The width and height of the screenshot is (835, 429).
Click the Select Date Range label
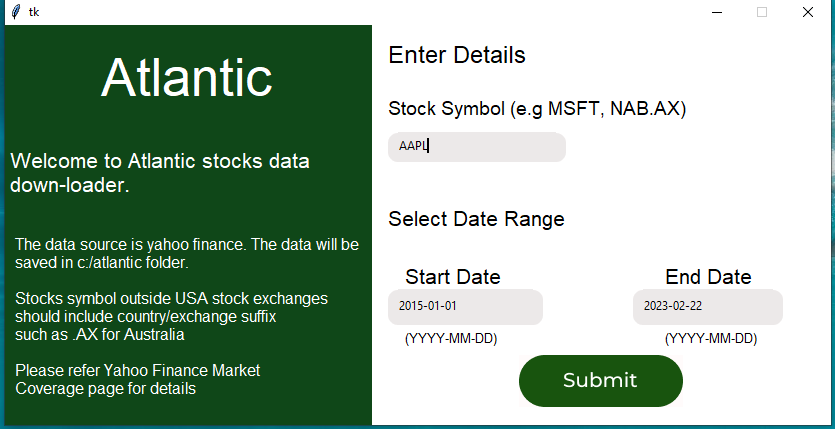[476, 219]
